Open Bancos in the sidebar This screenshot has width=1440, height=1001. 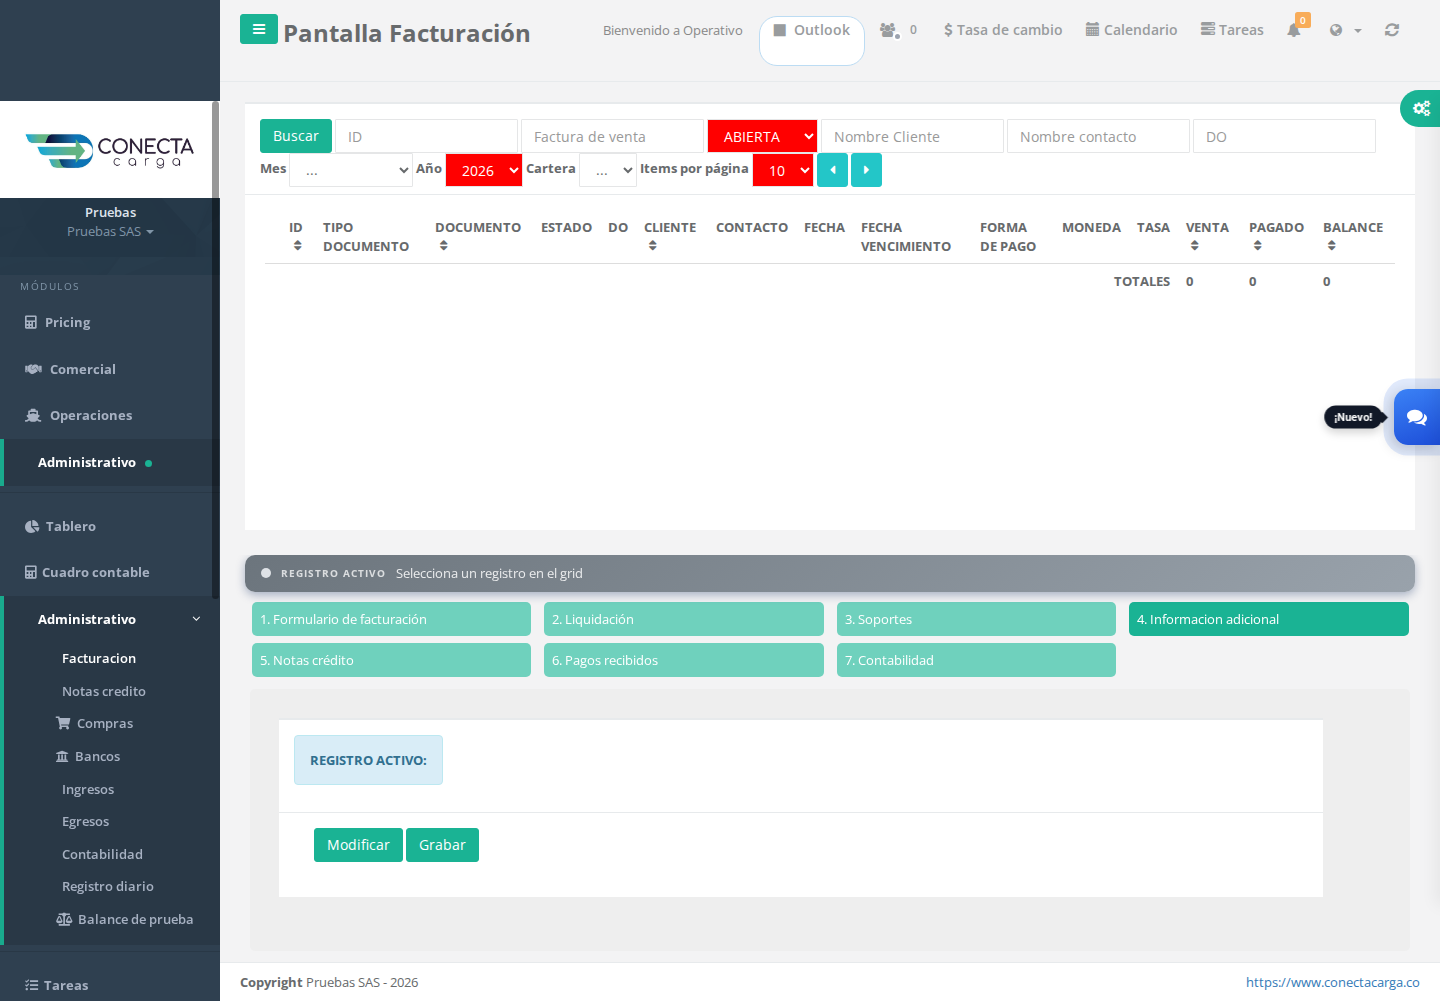click(x=97, y=756)
